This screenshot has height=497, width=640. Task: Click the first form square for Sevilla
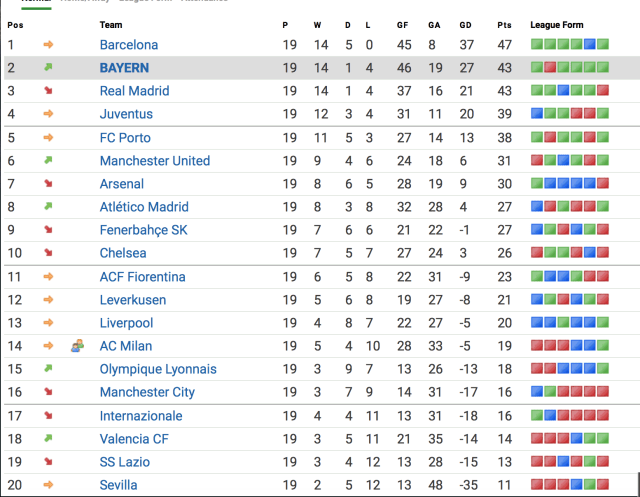pyautogui.click(x=537, y=485)
